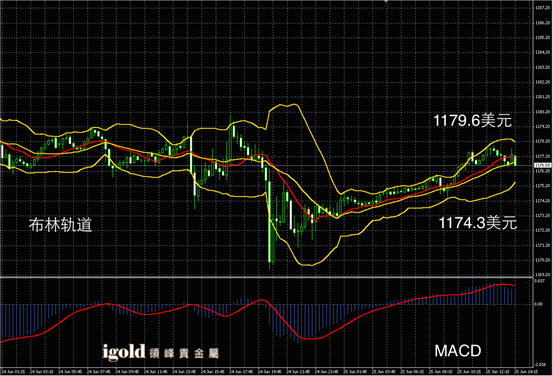This screenshot has height=376, width=553.
Task: Click the 1169.20 price axis label
Action: (x=542, y=274)
